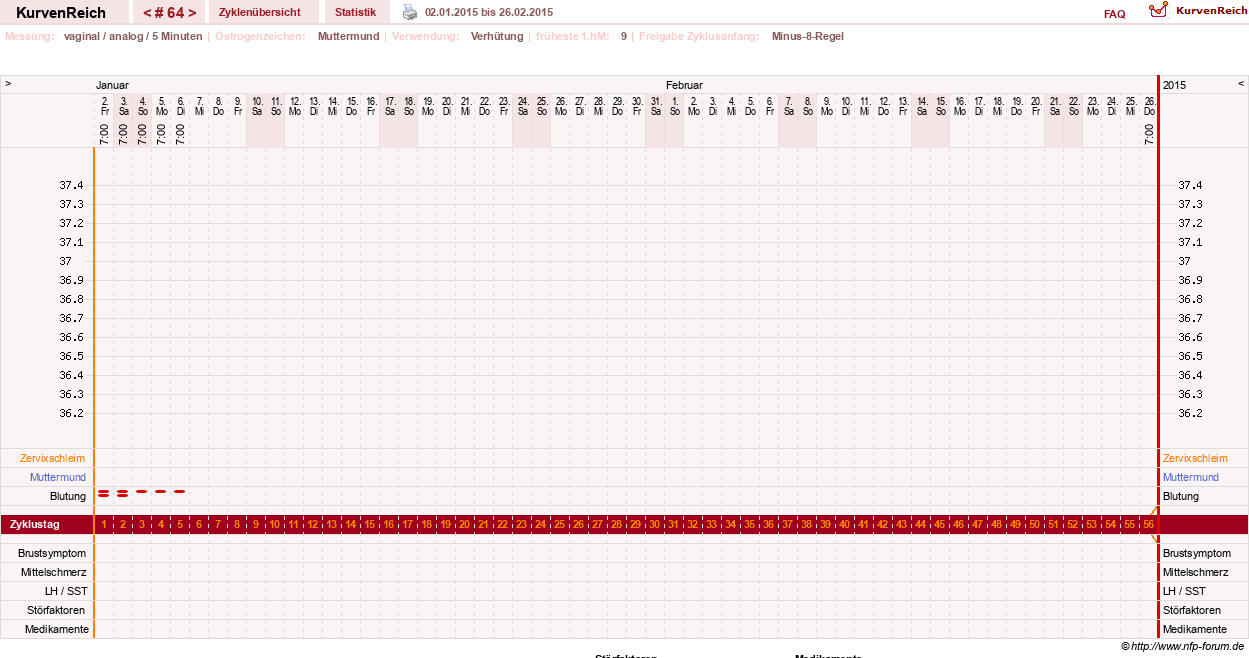Click the Verhütung value after Verwendung

(497, 36)
